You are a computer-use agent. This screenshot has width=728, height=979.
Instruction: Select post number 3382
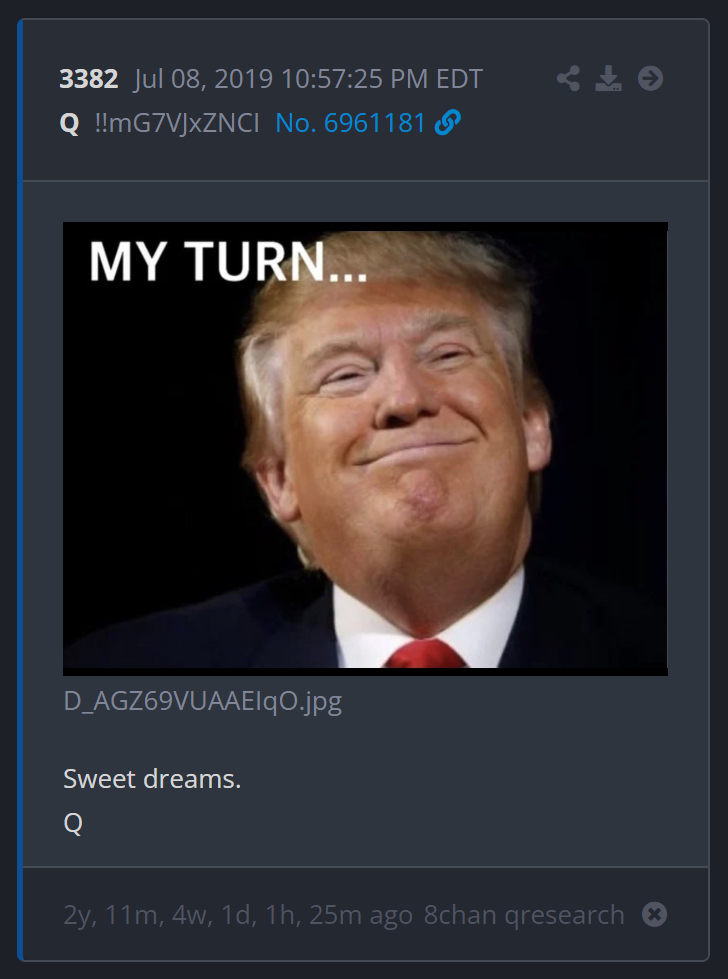[x=89, y=79]
